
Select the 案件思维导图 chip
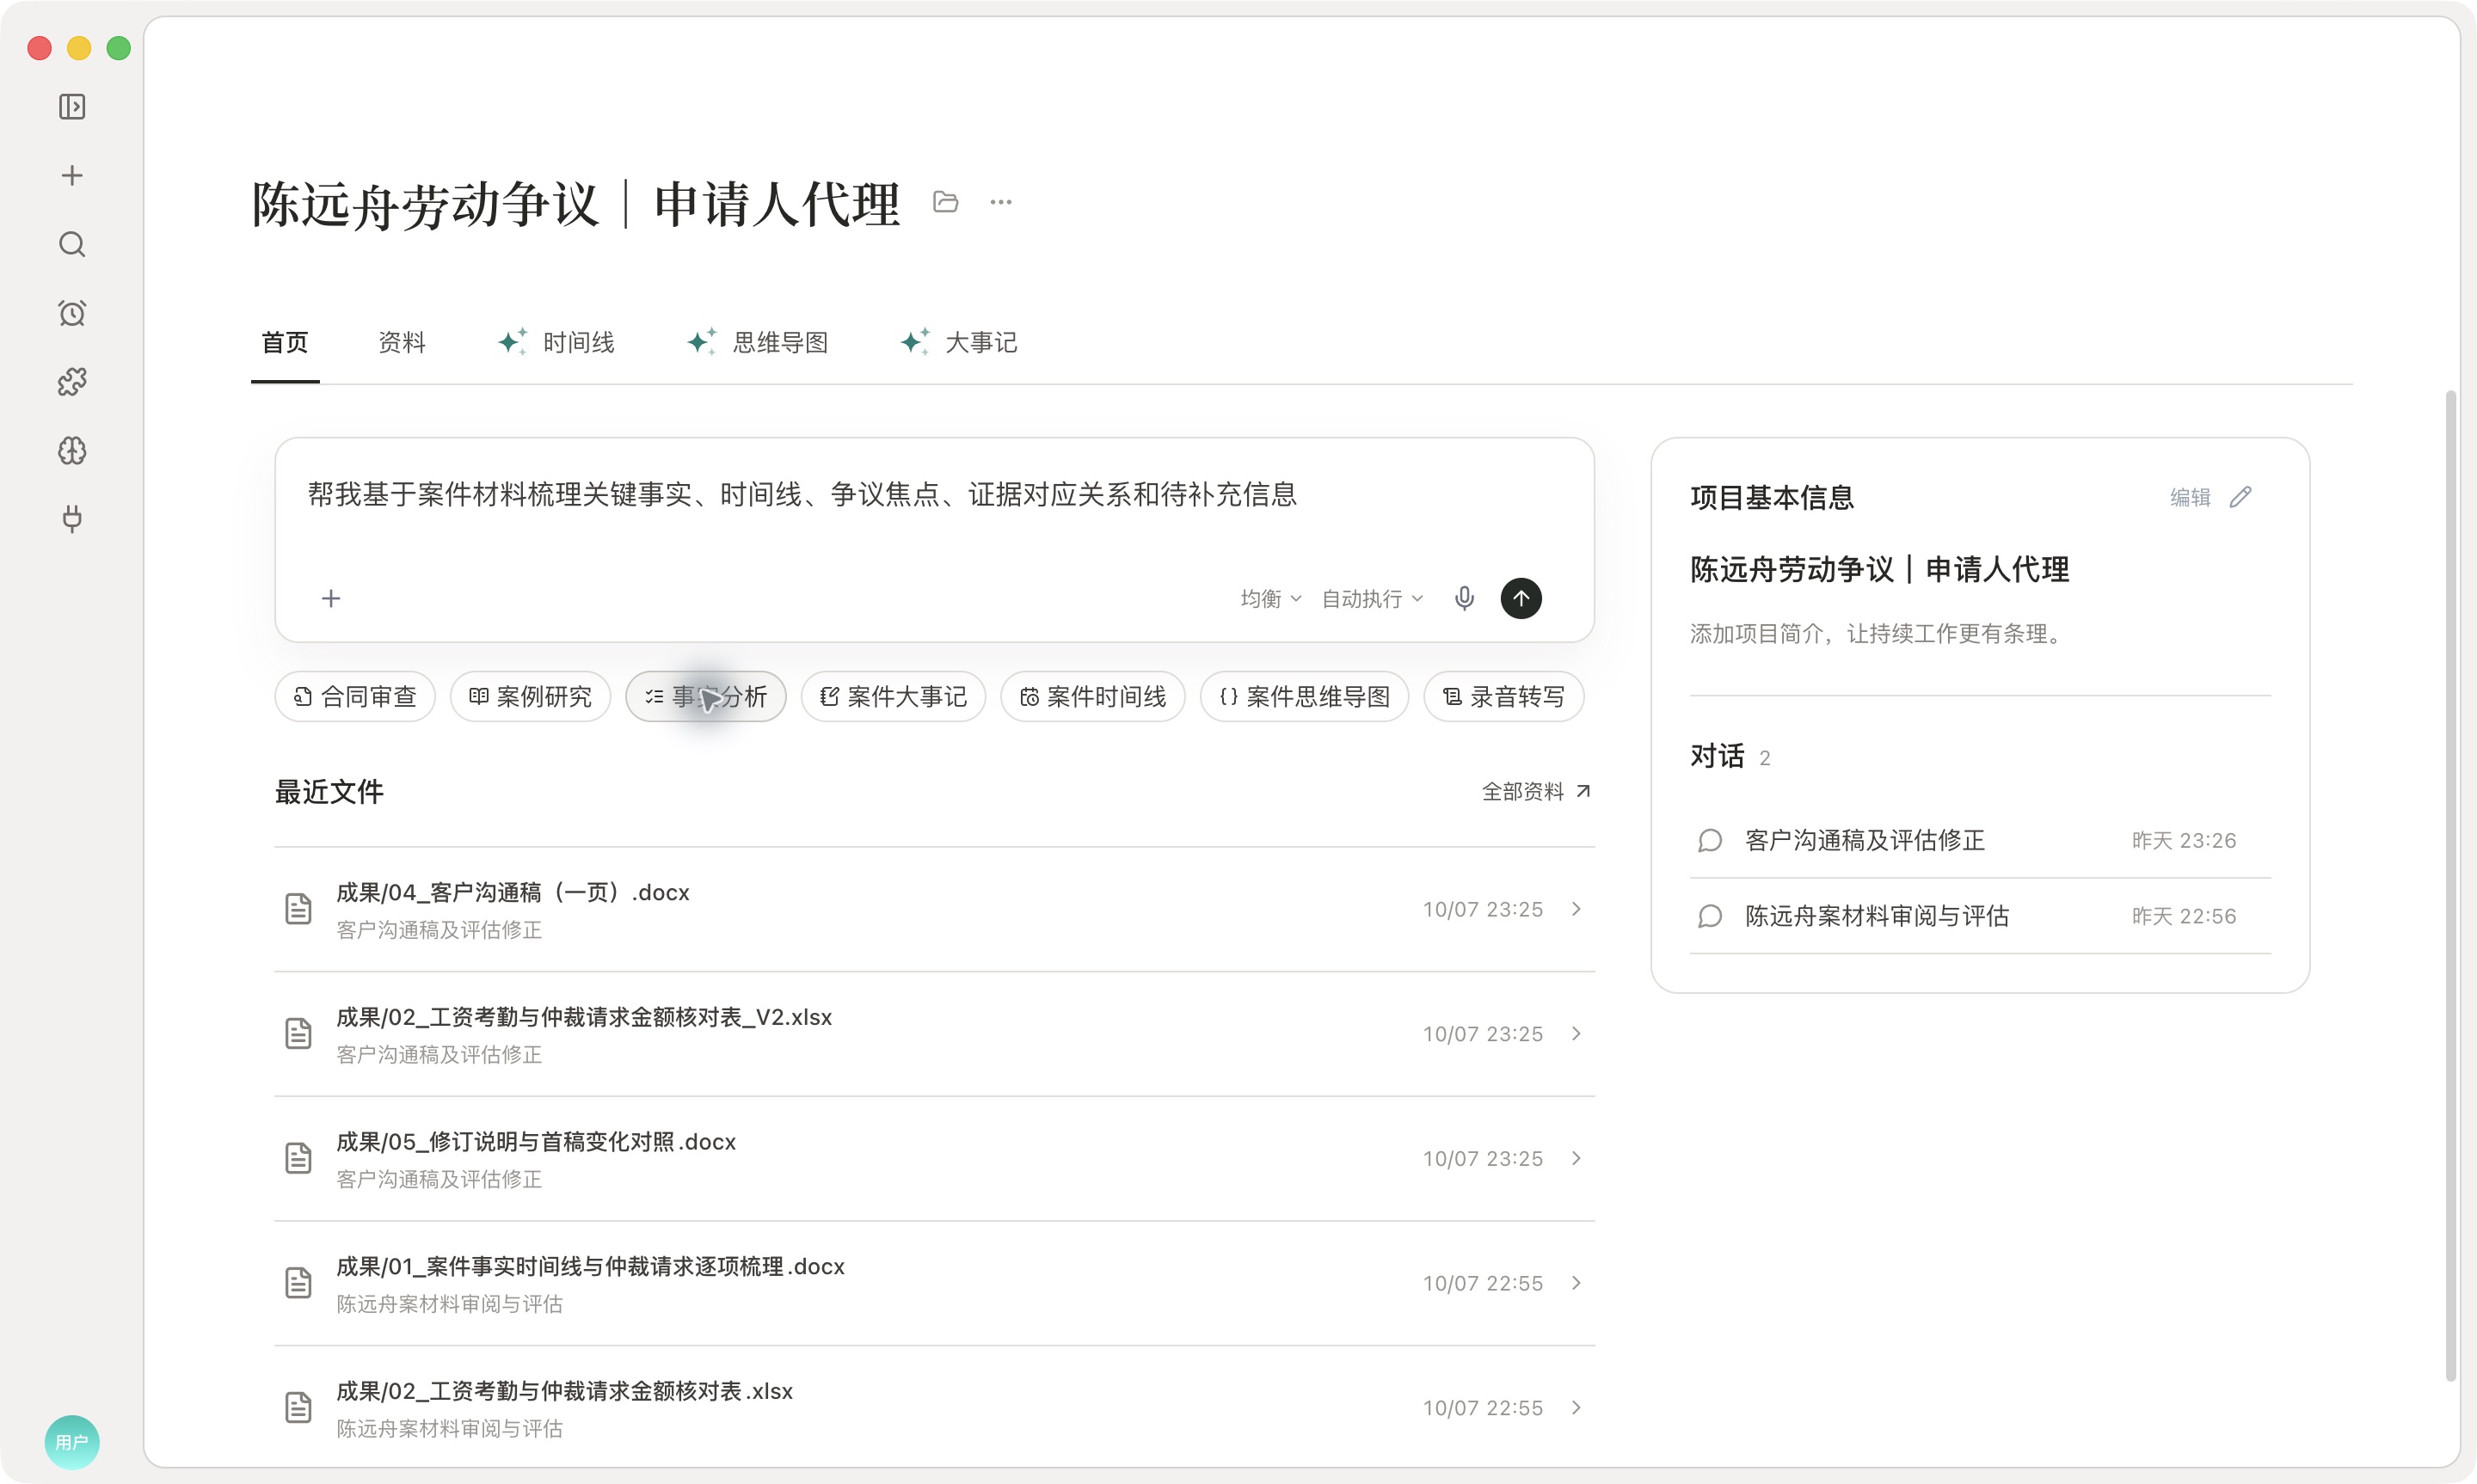coord(1304,696)
